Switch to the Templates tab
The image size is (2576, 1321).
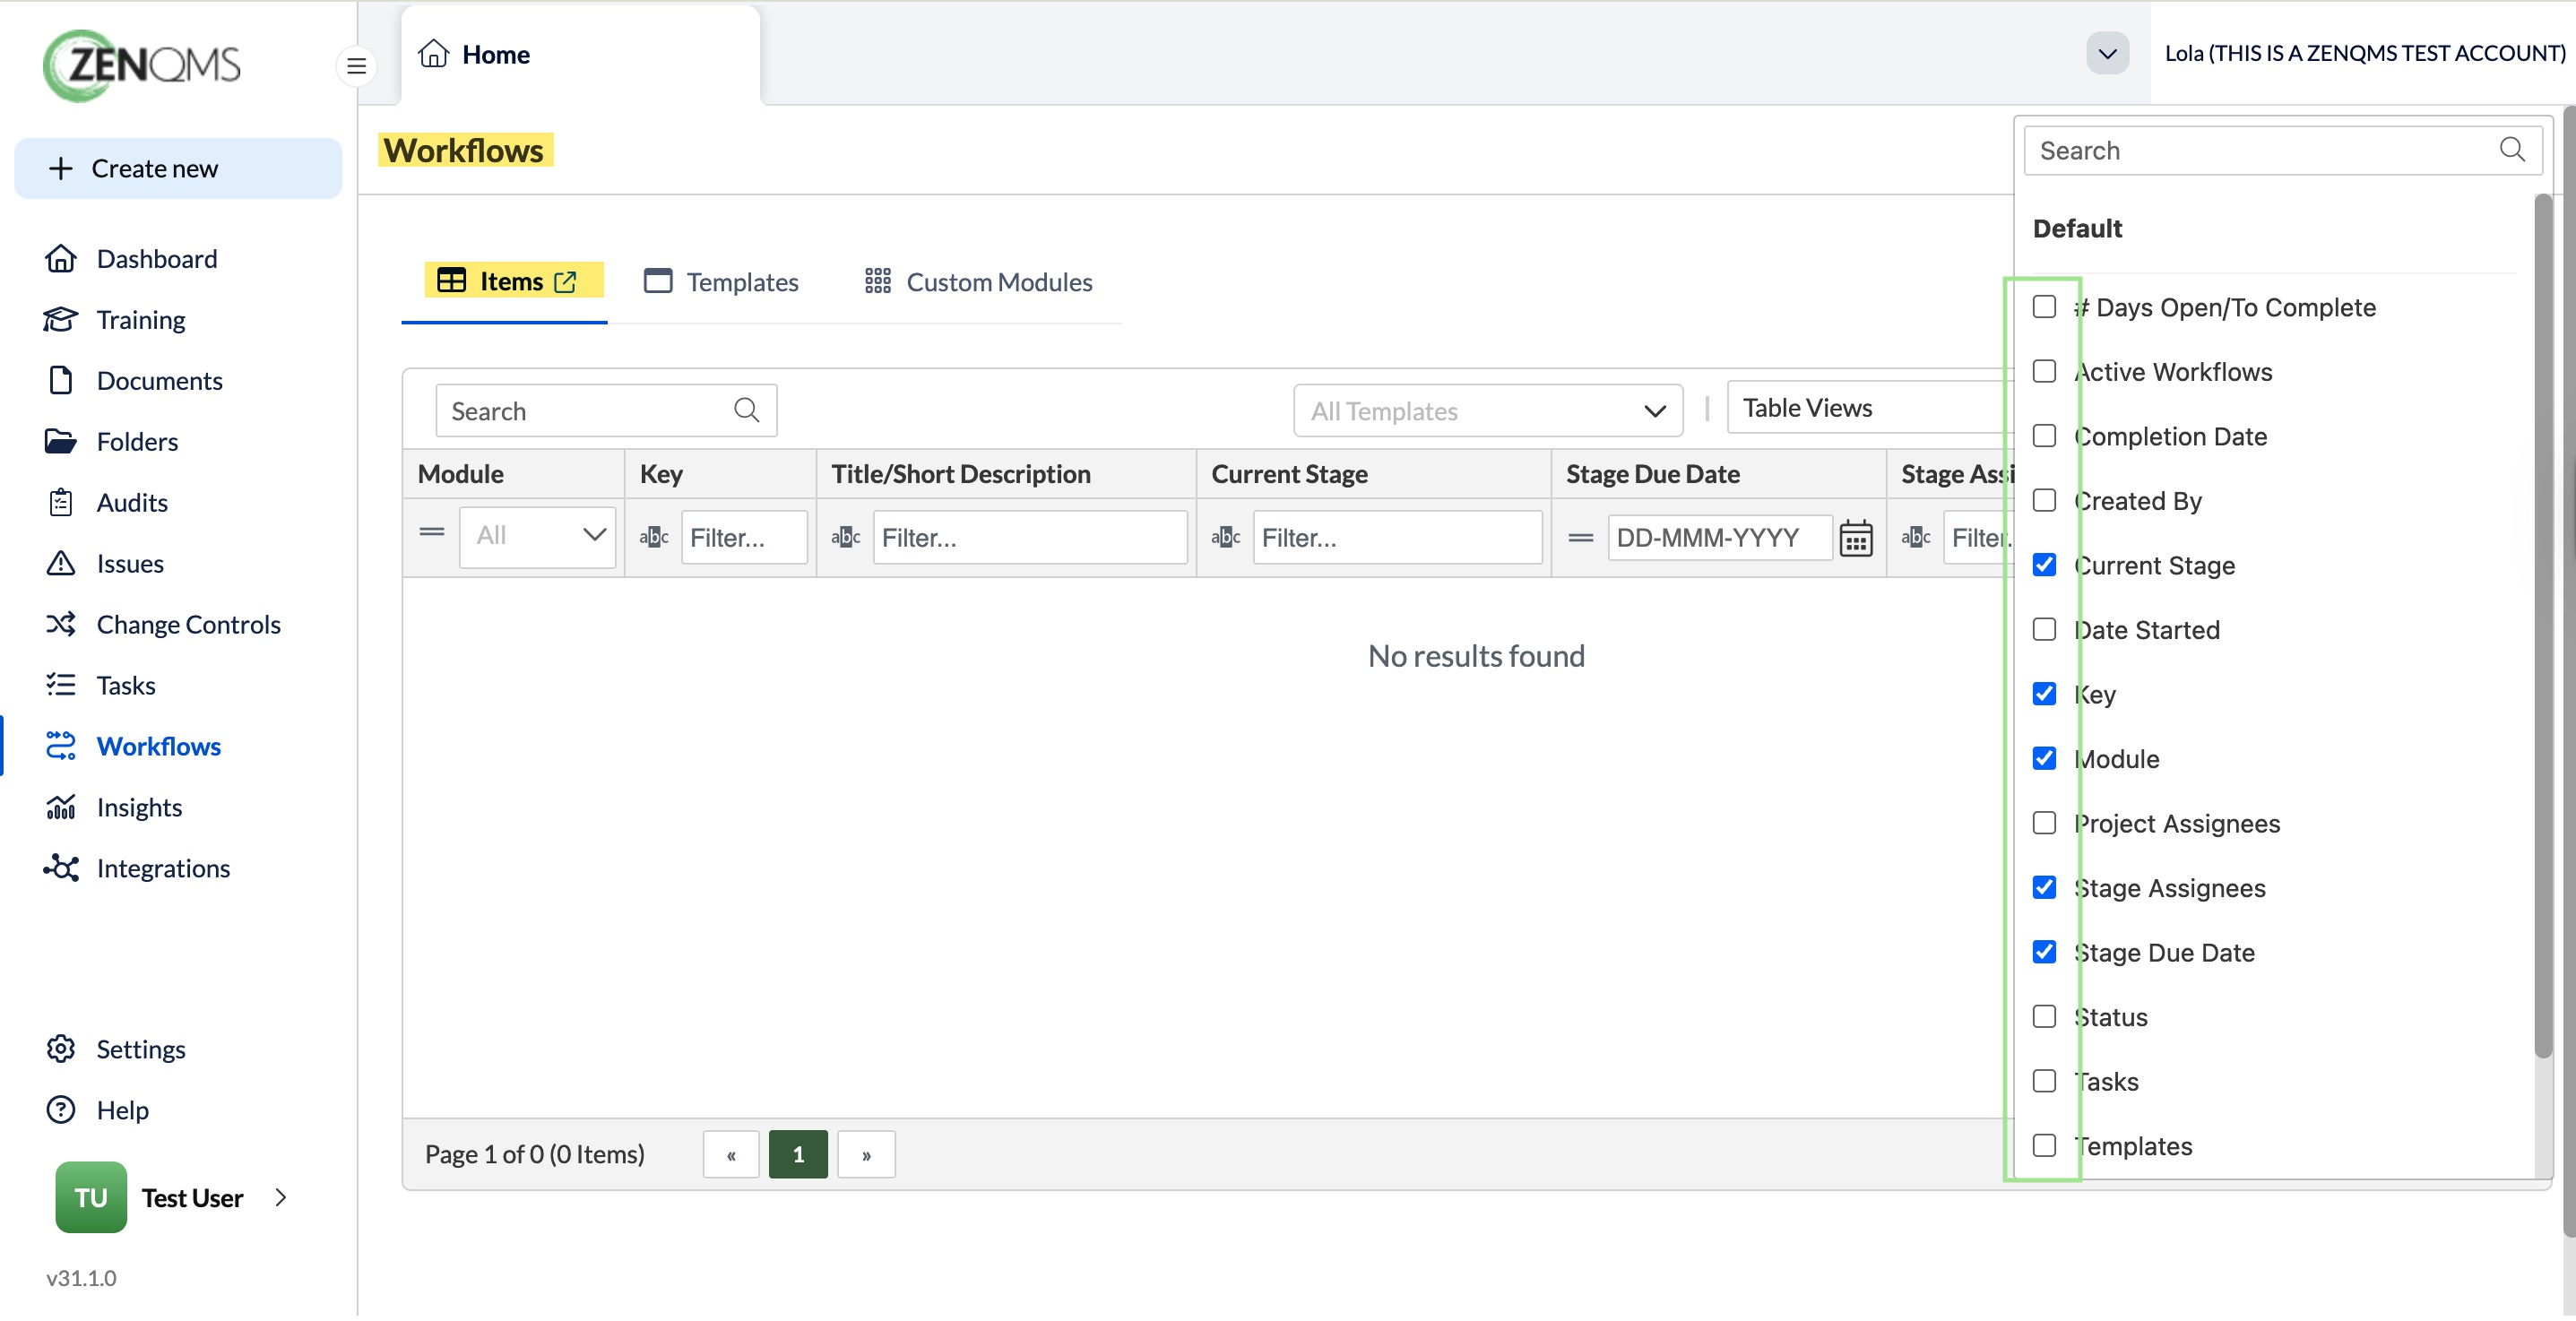(721, 282)
